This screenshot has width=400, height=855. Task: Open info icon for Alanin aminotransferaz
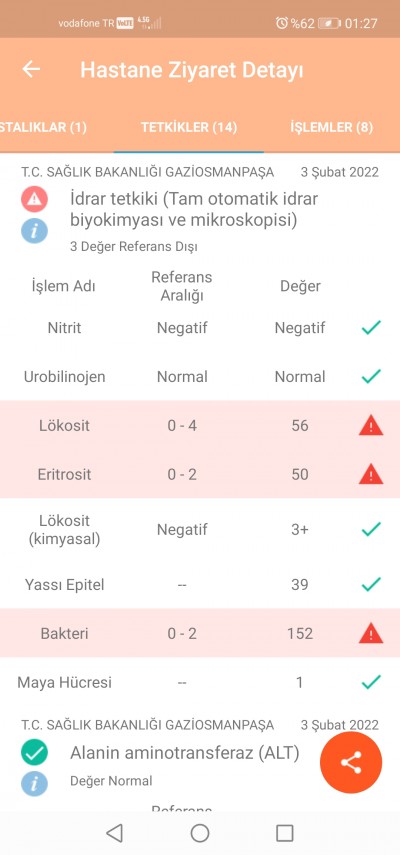point(34,784)
